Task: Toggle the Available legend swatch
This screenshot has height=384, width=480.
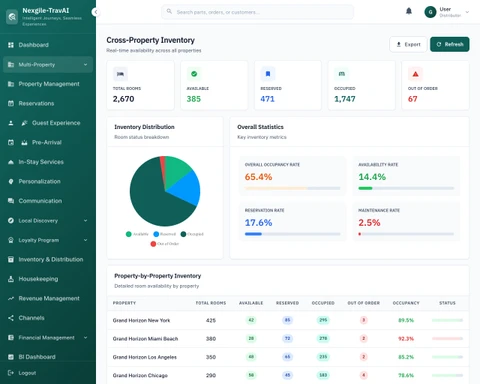Action: pos(129,234)
